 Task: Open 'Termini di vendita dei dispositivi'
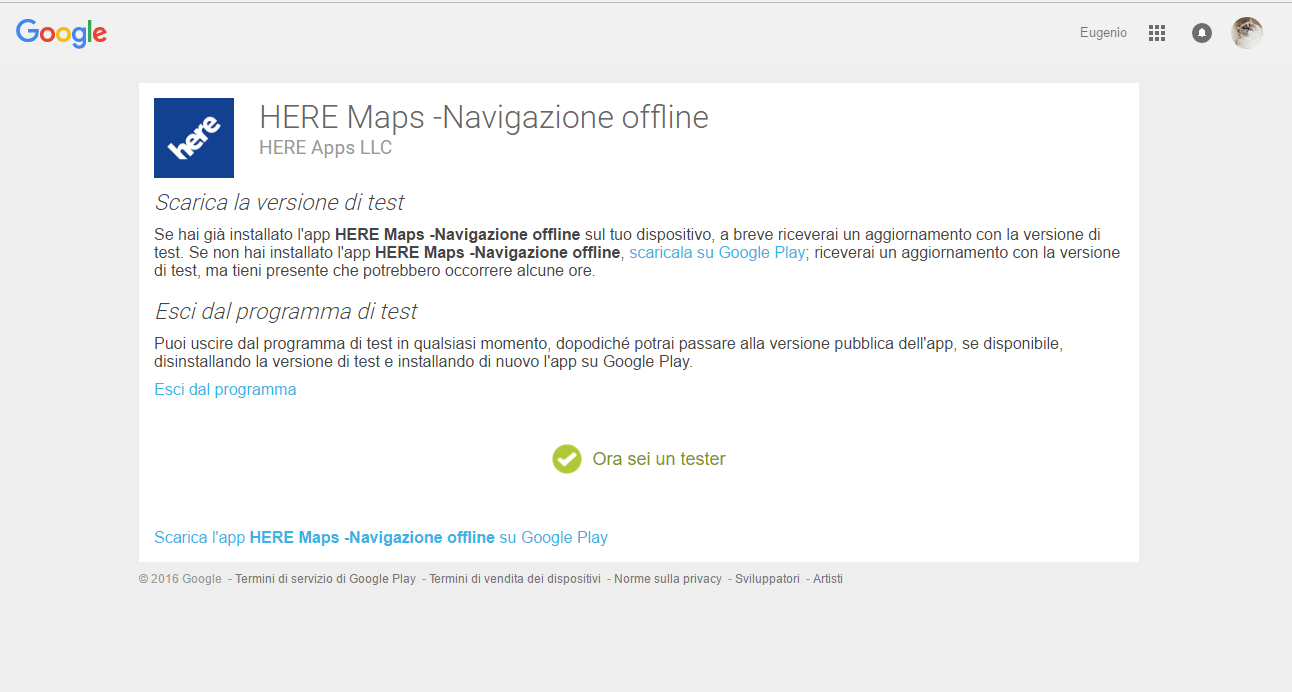coord(515,579)
